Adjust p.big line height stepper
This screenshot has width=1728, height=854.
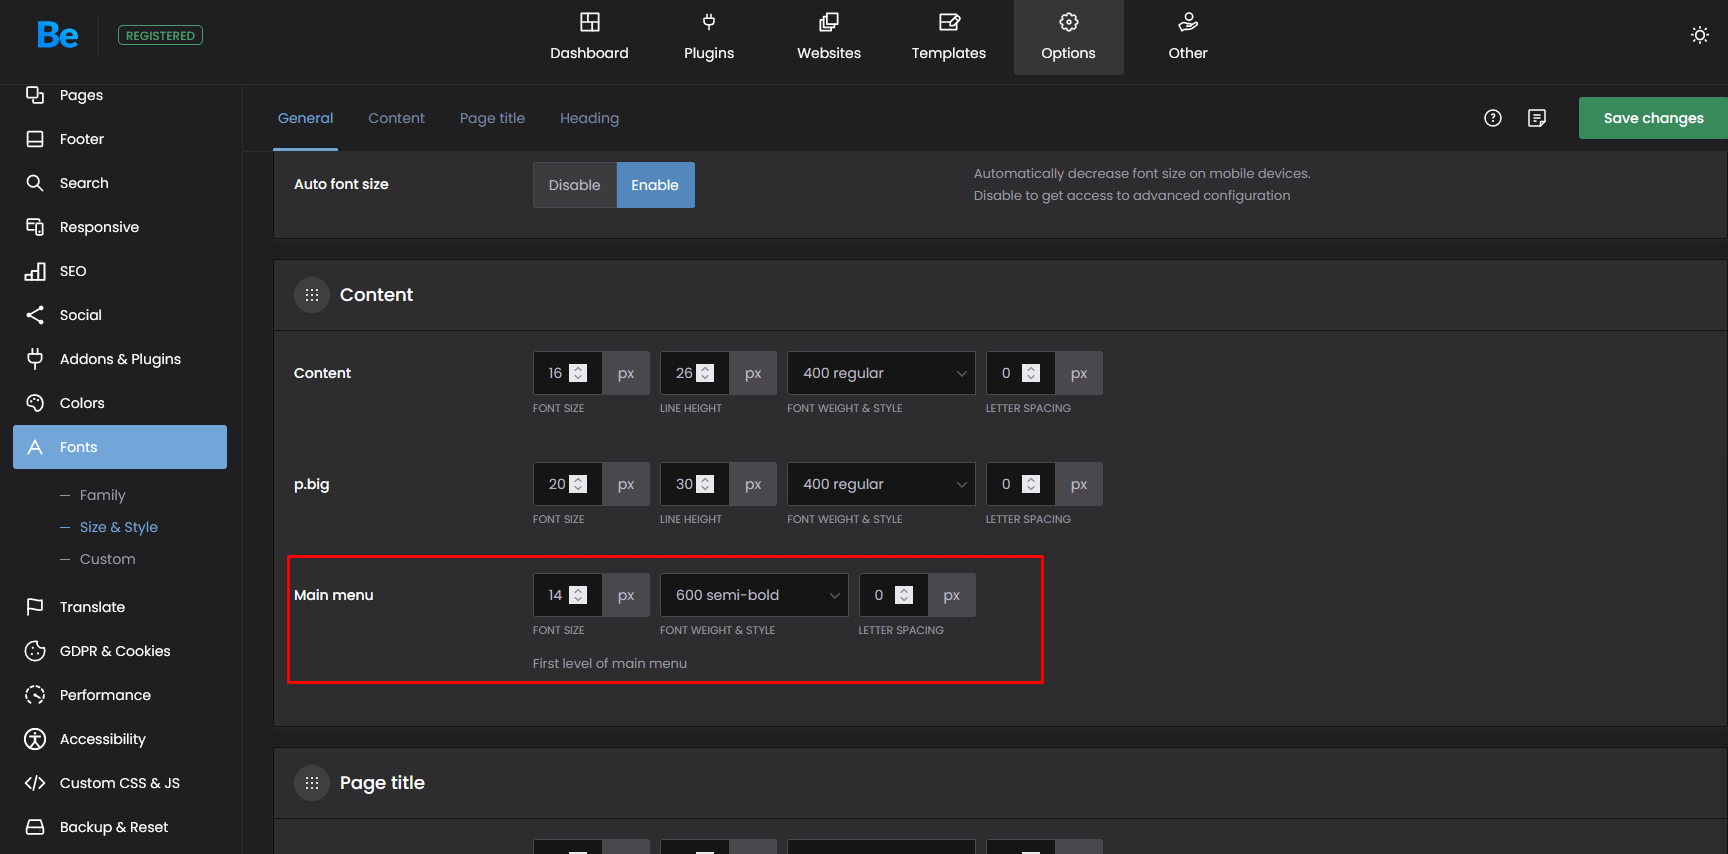(x=705, y=484)
